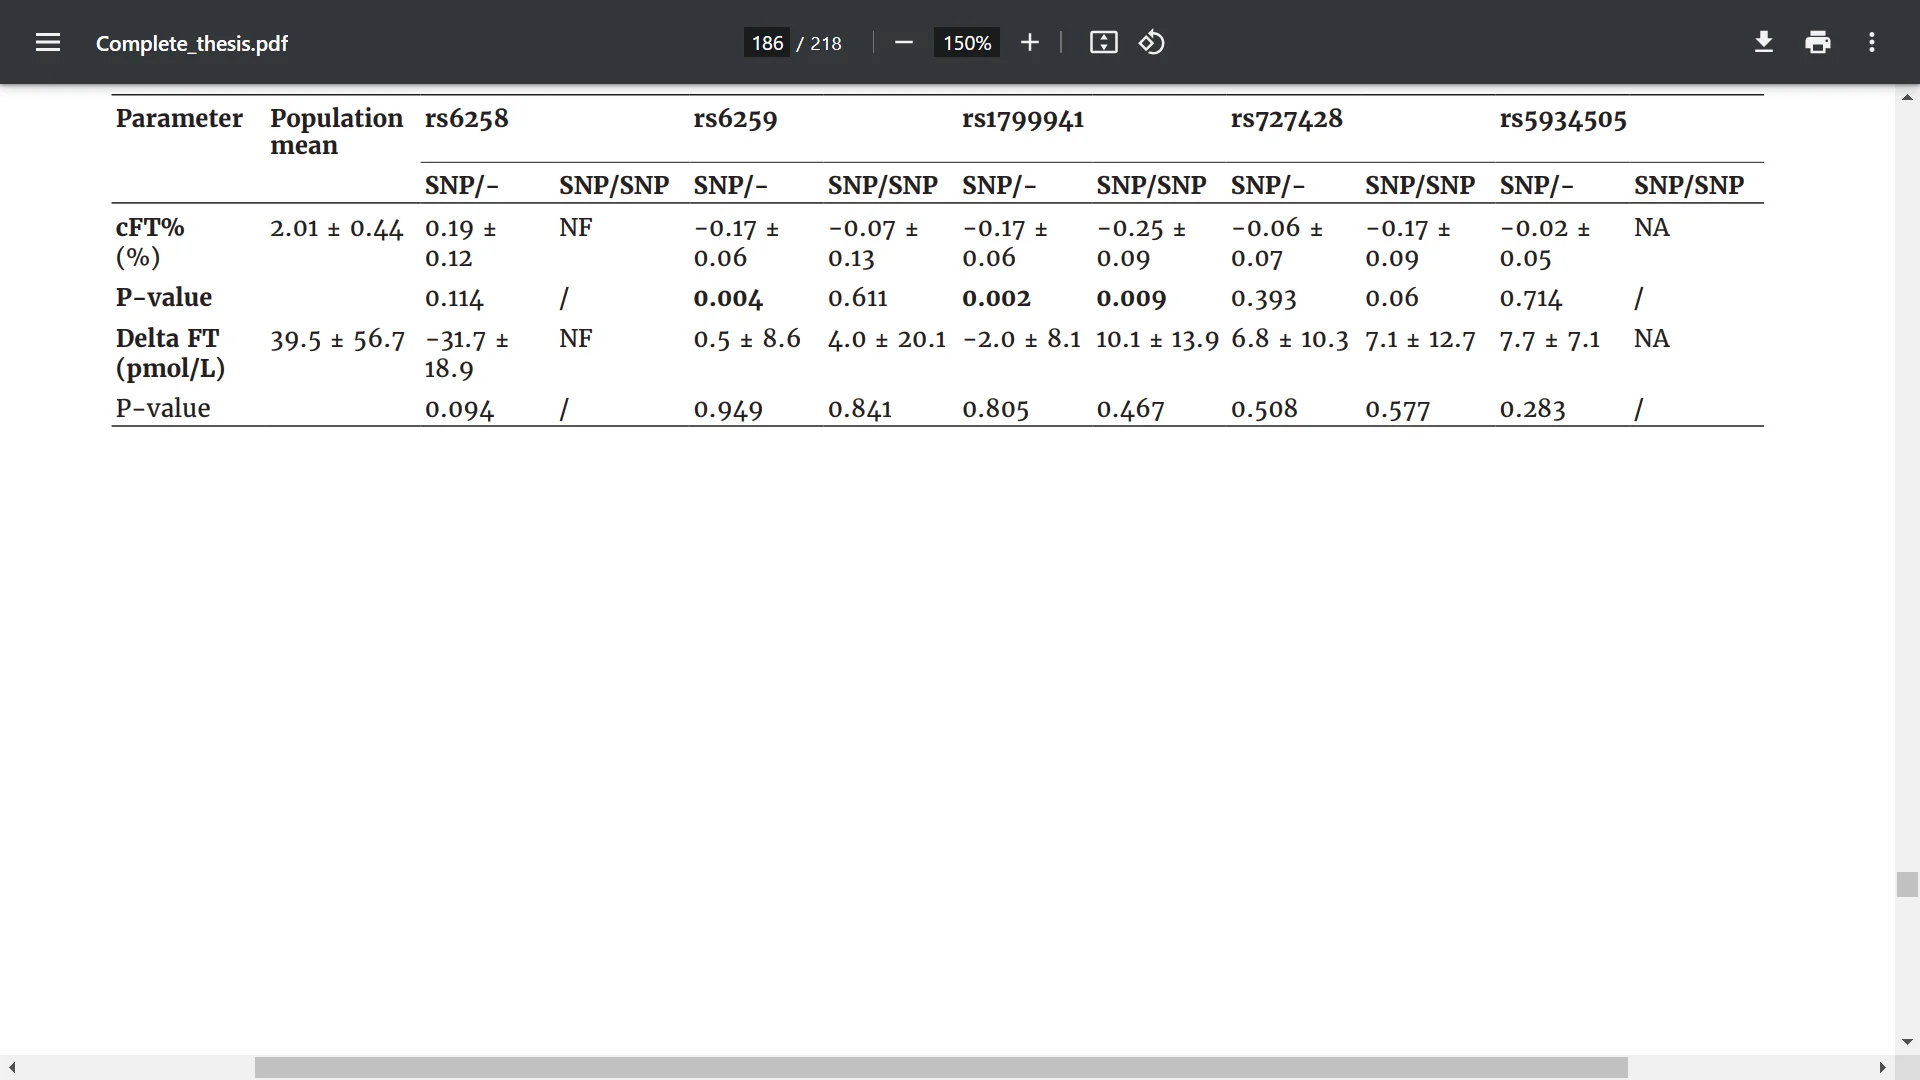Screen dimensions: 1920x1080
Task: Click the P-value 0.467
Action: (1130, 409)
